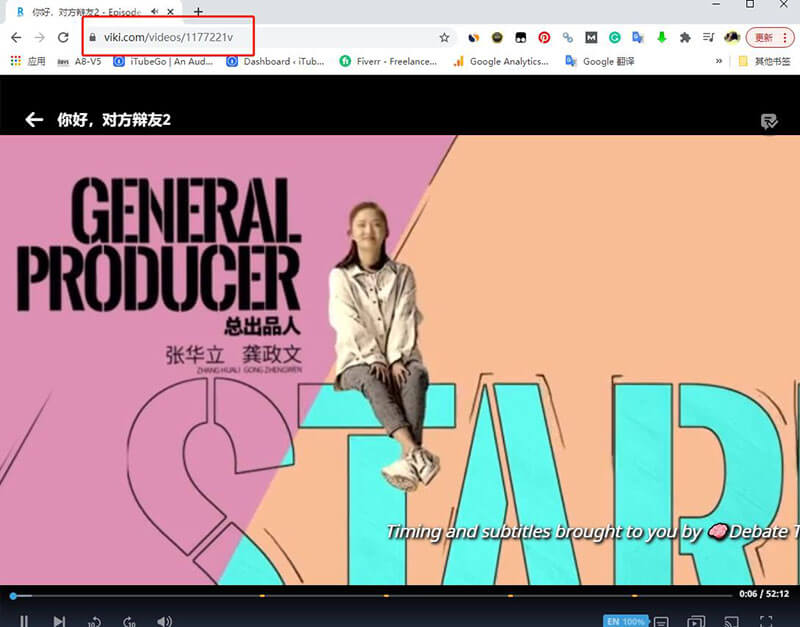Reload the current page
The width and height of the screenshot is (800, 627).
63,37
